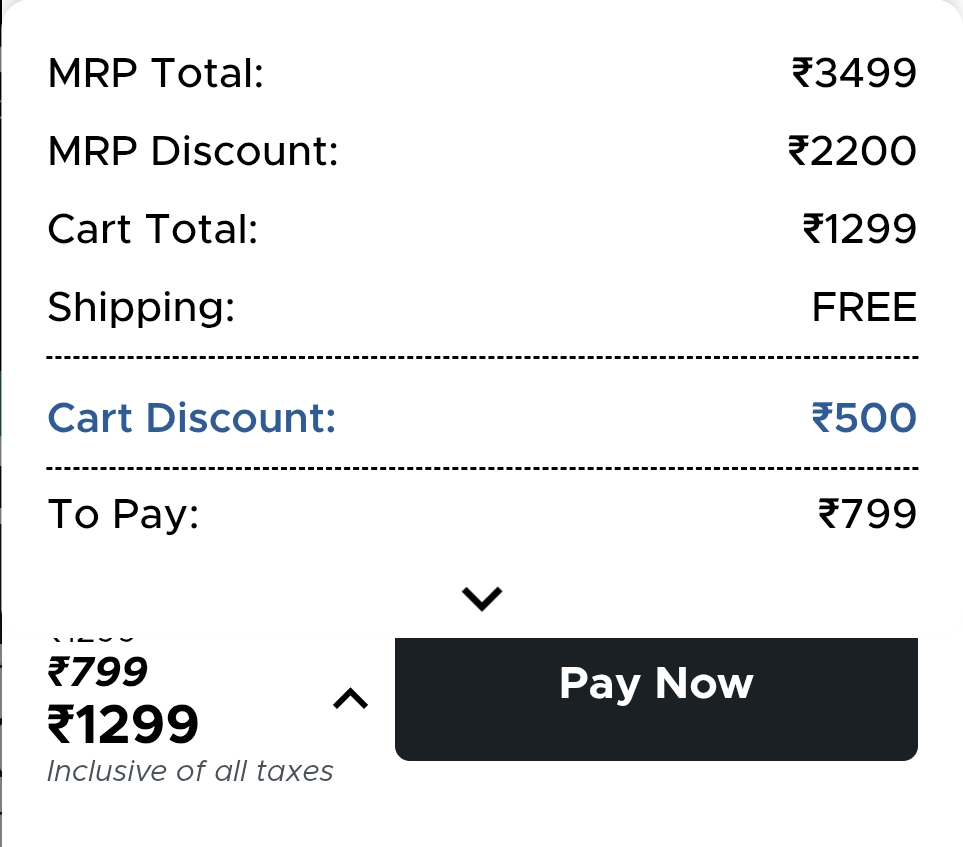This screenshot has height=847, width=963.
Task: Click the ₹799 amount in To Pay row
Action: point(867,514)
